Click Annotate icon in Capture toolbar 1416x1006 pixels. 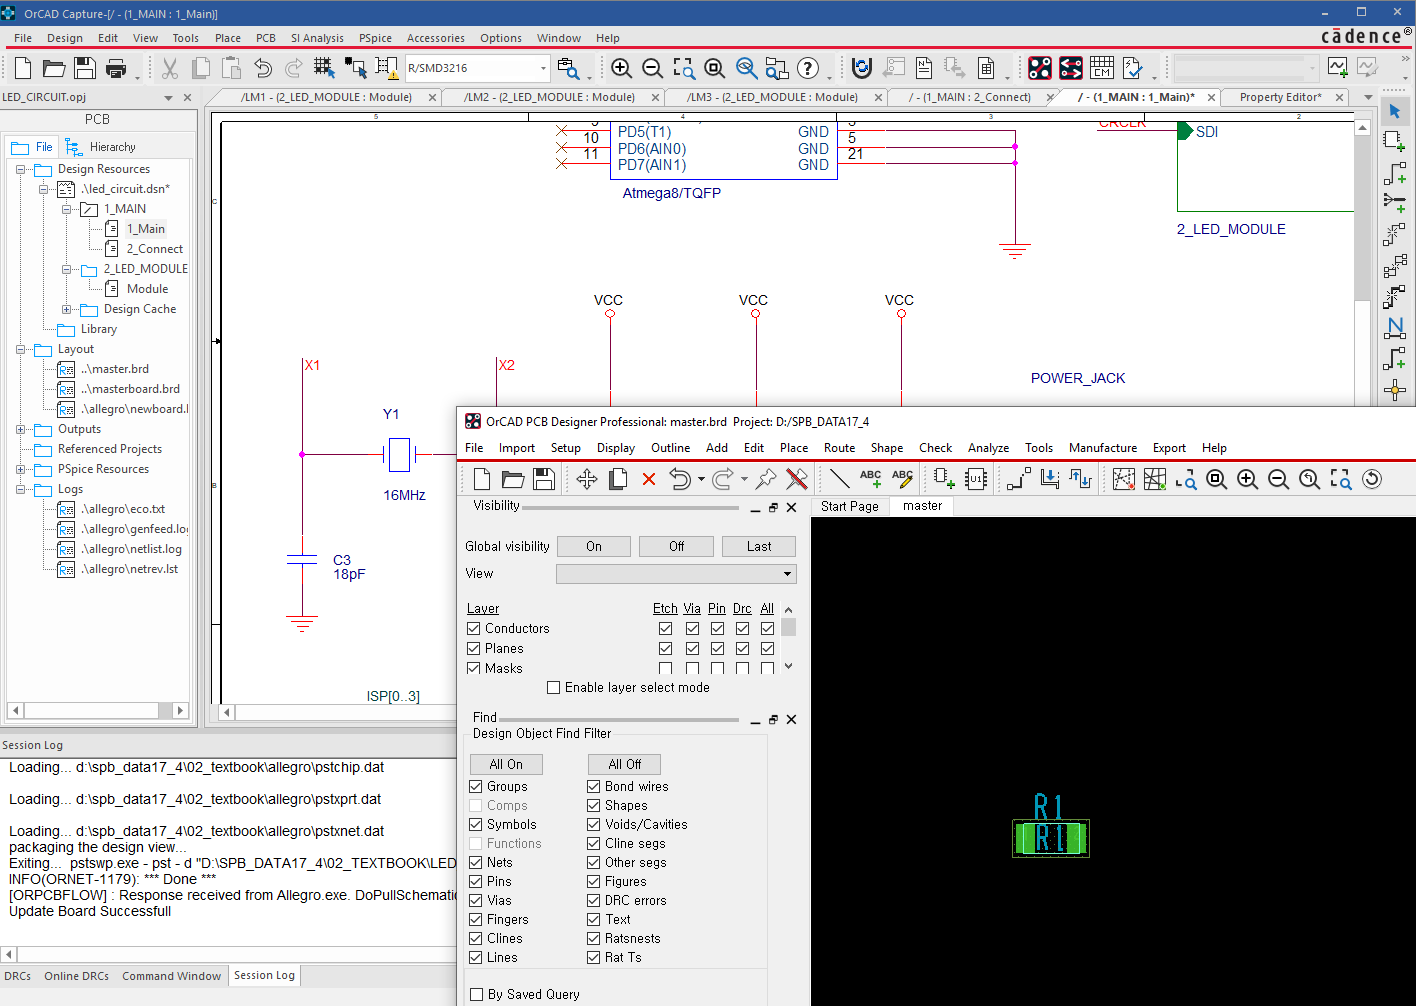[862, 68]
